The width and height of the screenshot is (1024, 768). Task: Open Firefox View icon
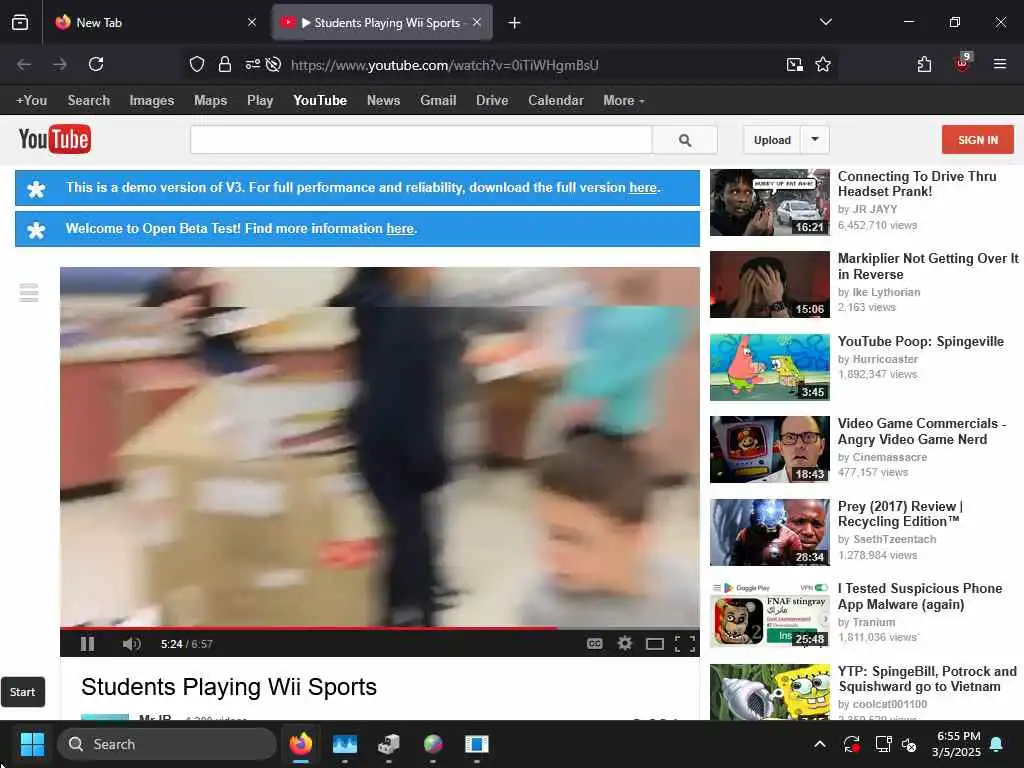pyautogui.click(x=20, y=22)
